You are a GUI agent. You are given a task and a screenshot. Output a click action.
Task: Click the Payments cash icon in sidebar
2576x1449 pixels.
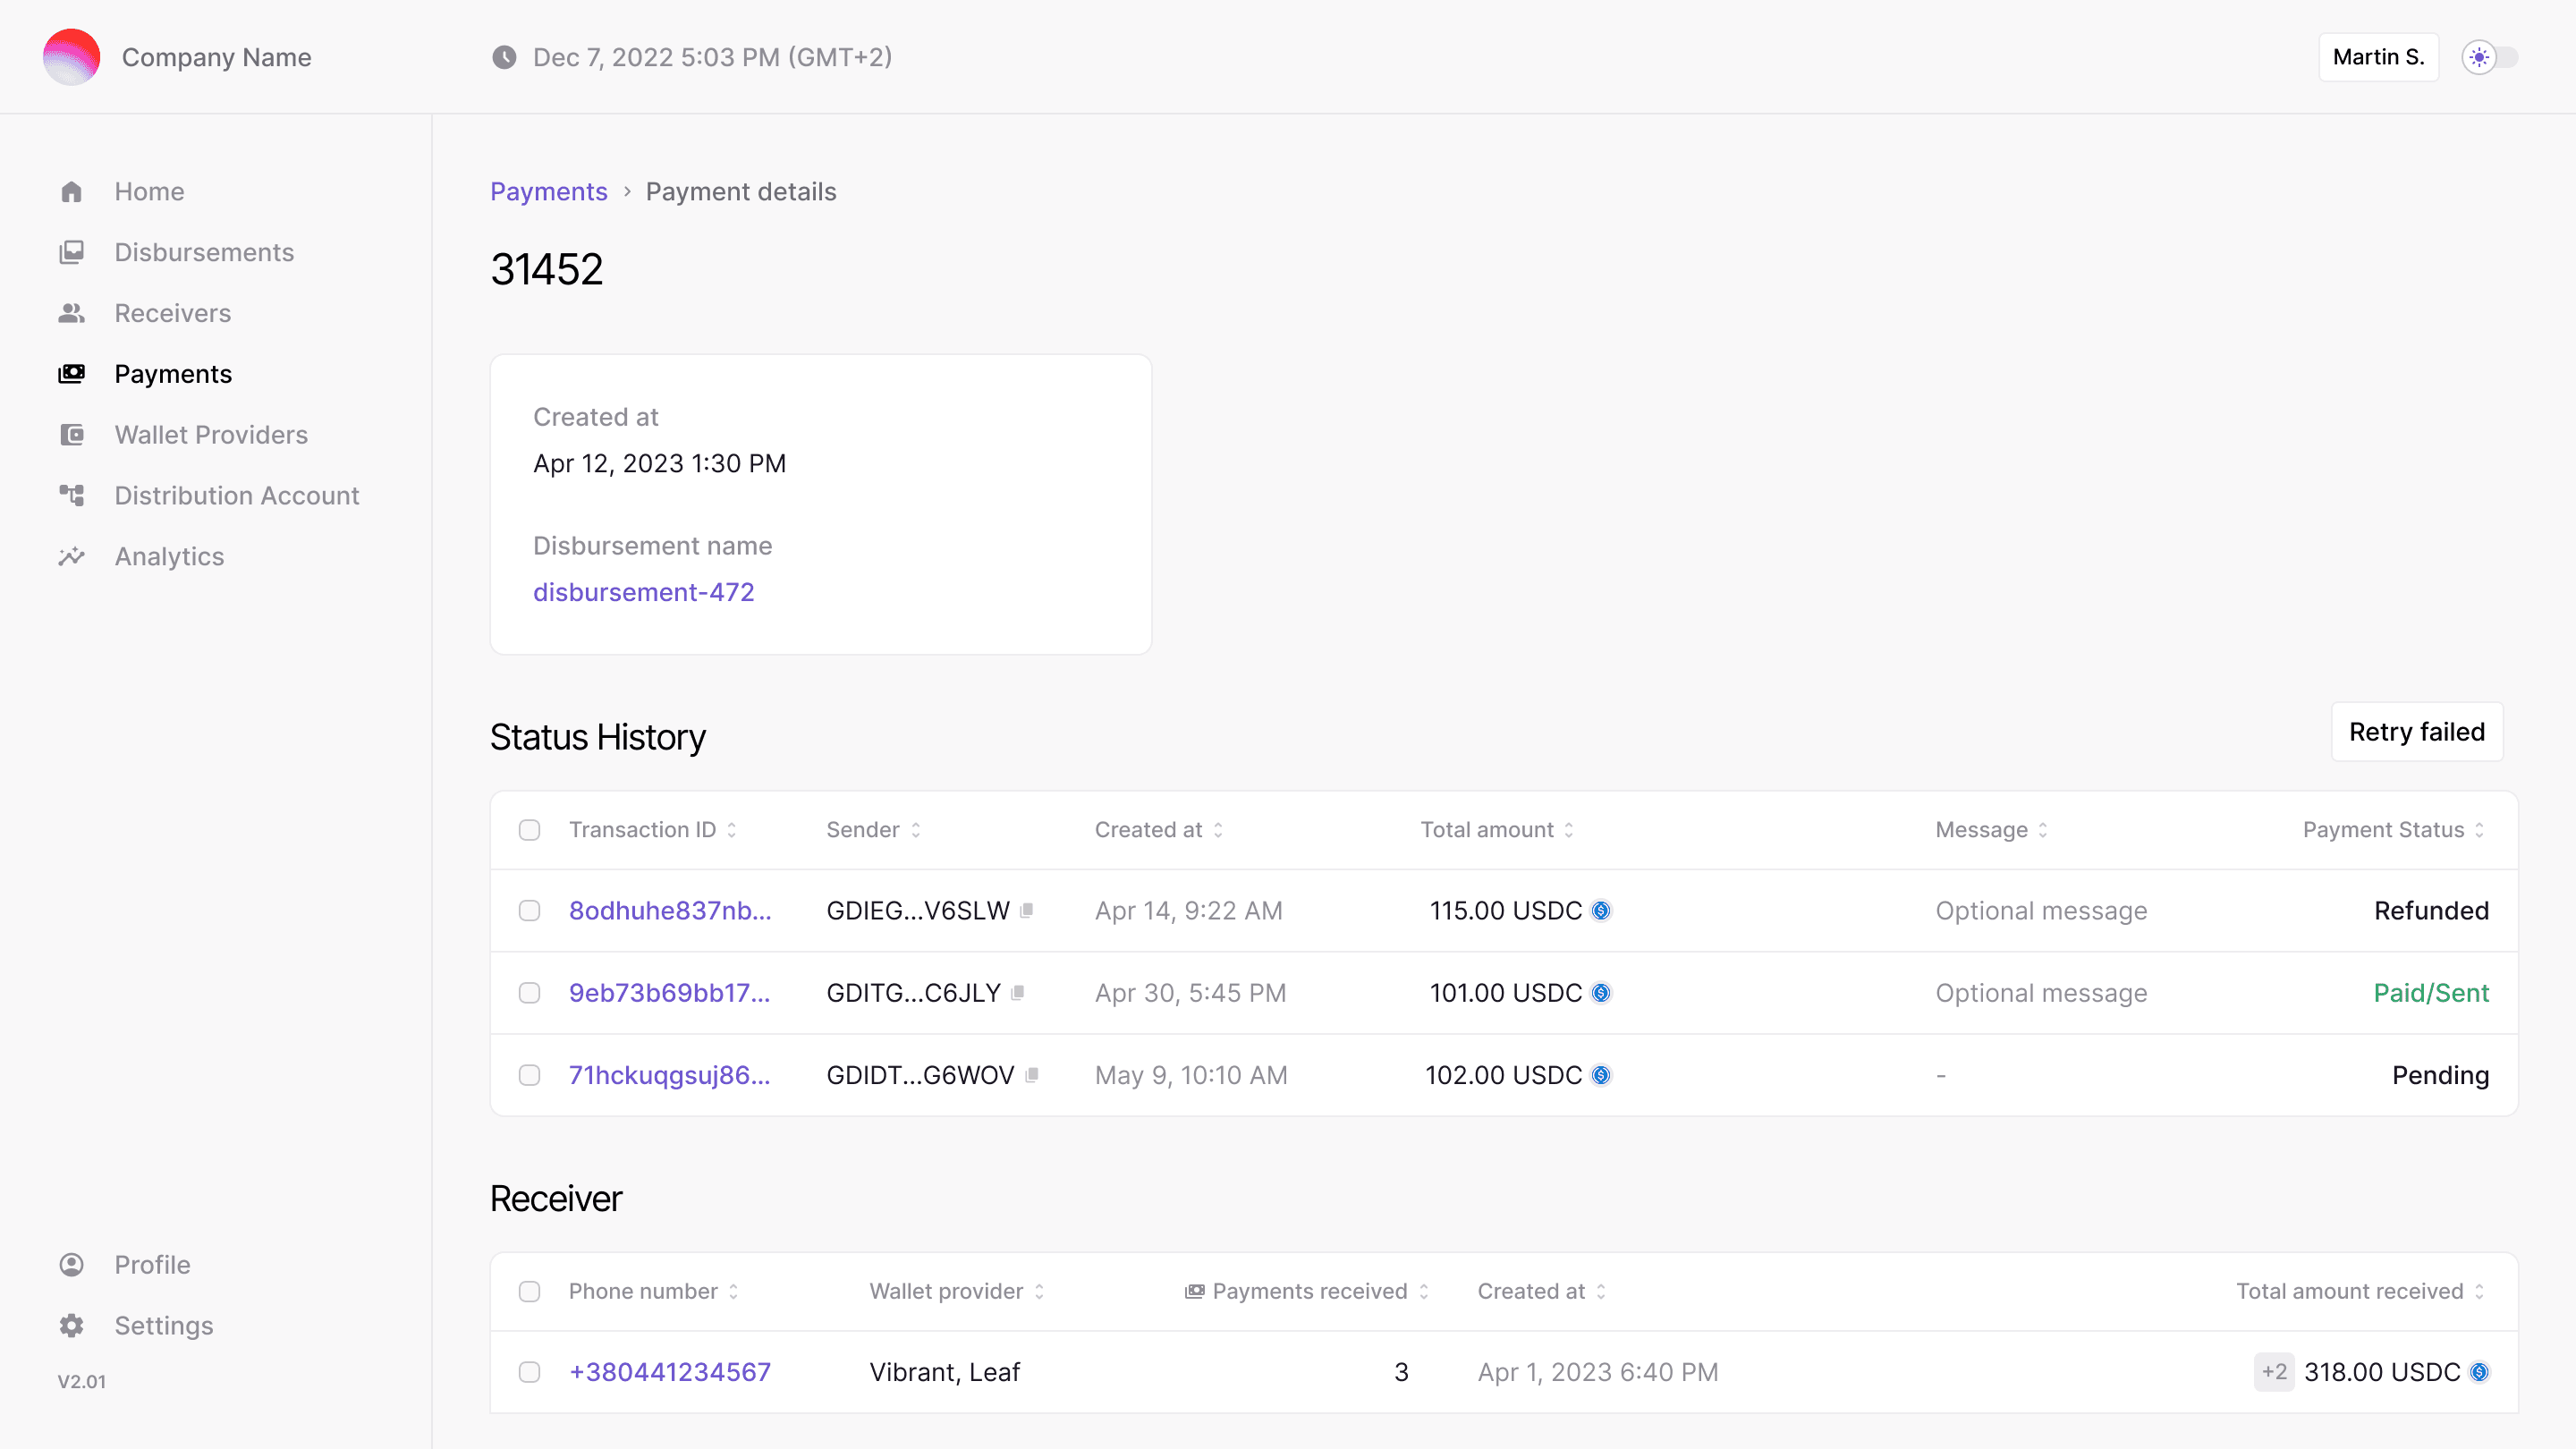click(x=71, y=374)
